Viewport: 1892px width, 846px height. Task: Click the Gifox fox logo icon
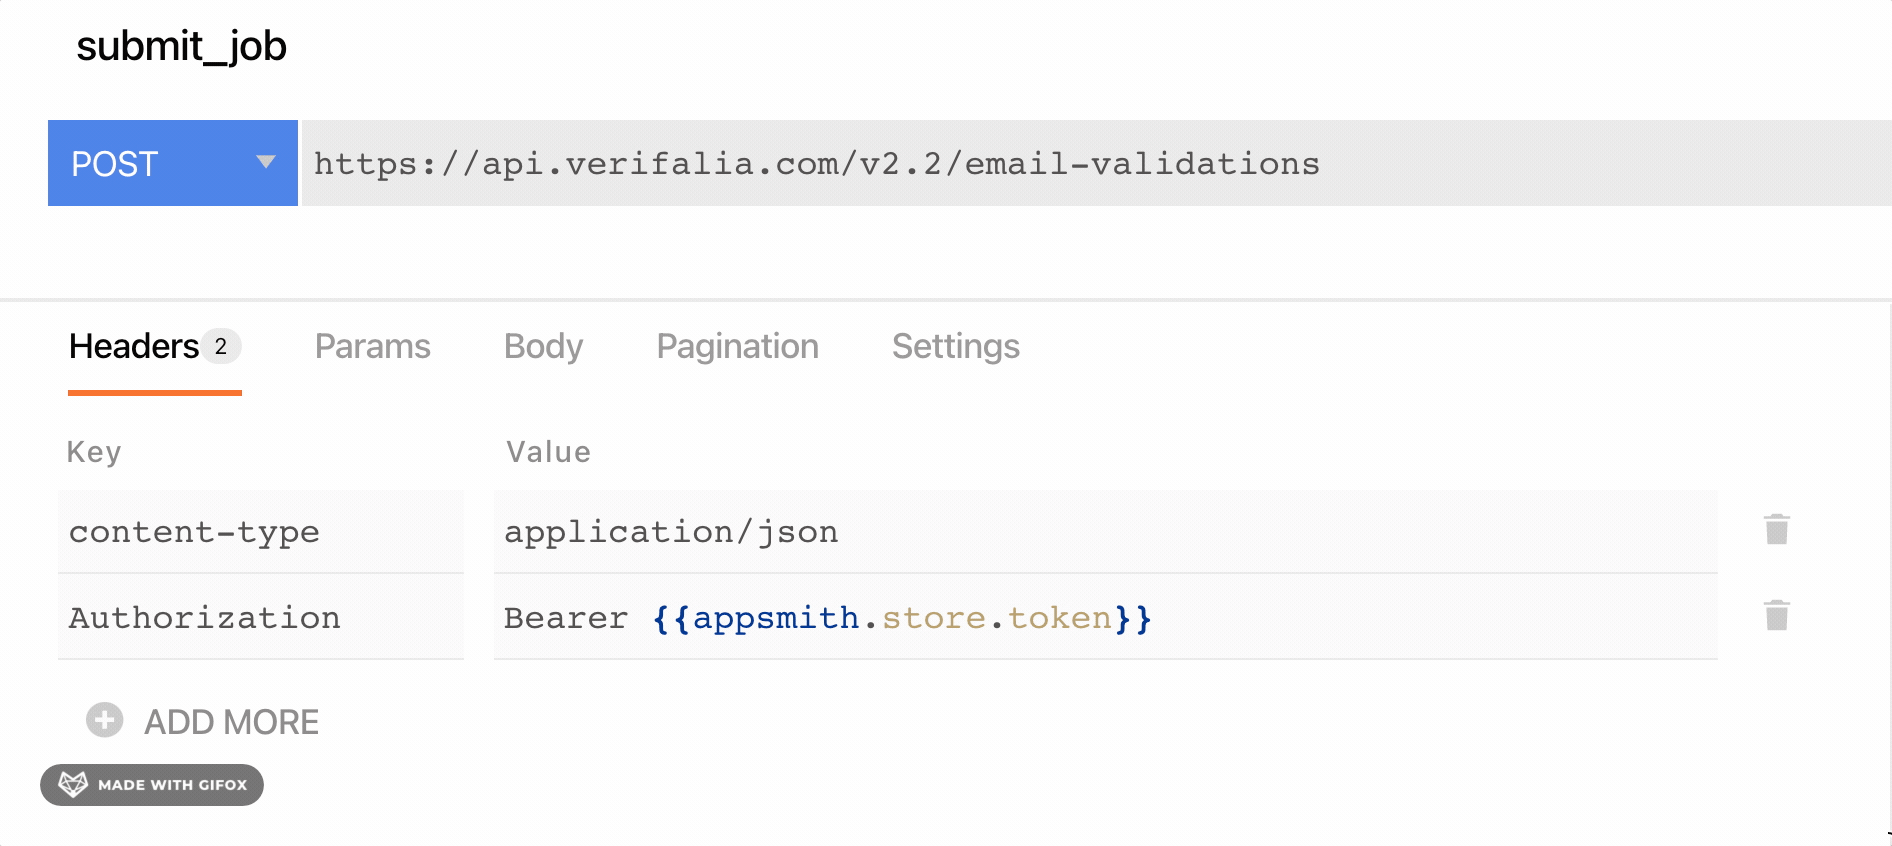coord(73,785)
